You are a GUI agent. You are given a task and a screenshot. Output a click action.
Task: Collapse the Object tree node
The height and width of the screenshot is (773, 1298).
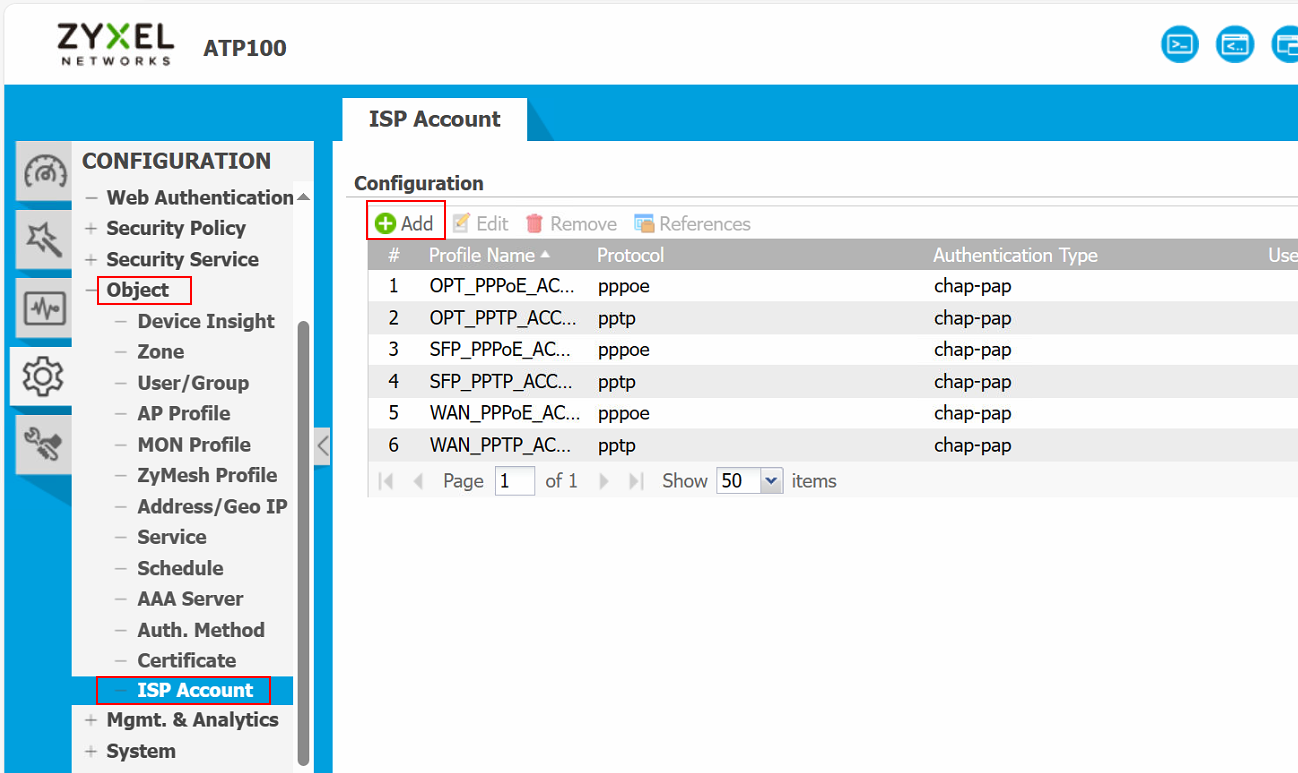(91, 291)
